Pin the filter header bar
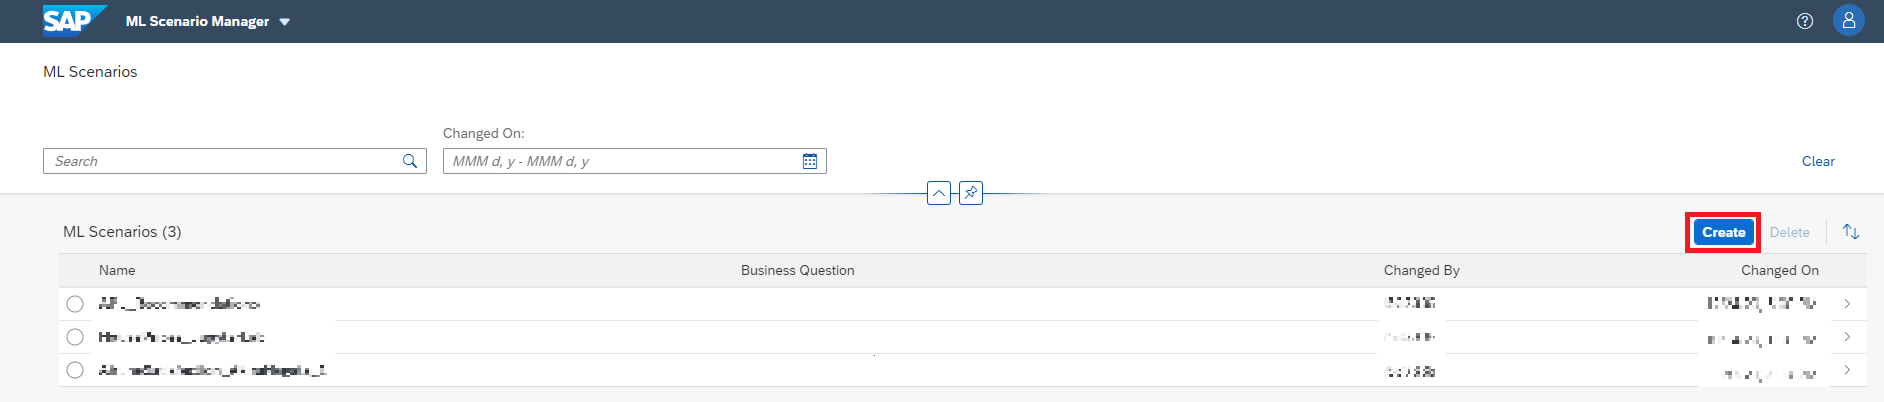The image size is (1884, 402). coord(971,193)
